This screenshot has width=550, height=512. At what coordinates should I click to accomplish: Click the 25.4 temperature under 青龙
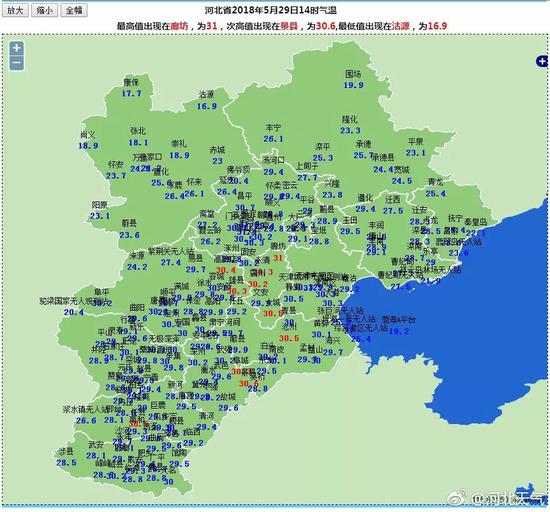click(435, 194)
